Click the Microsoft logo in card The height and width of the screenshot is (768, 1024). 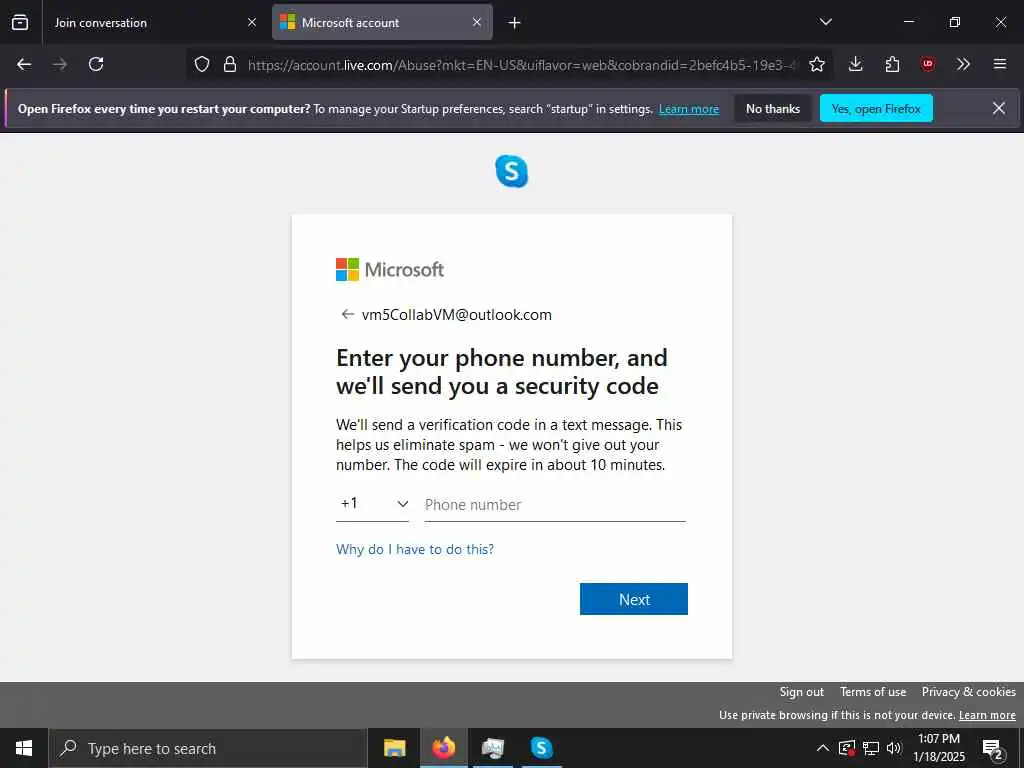[390, 269]
